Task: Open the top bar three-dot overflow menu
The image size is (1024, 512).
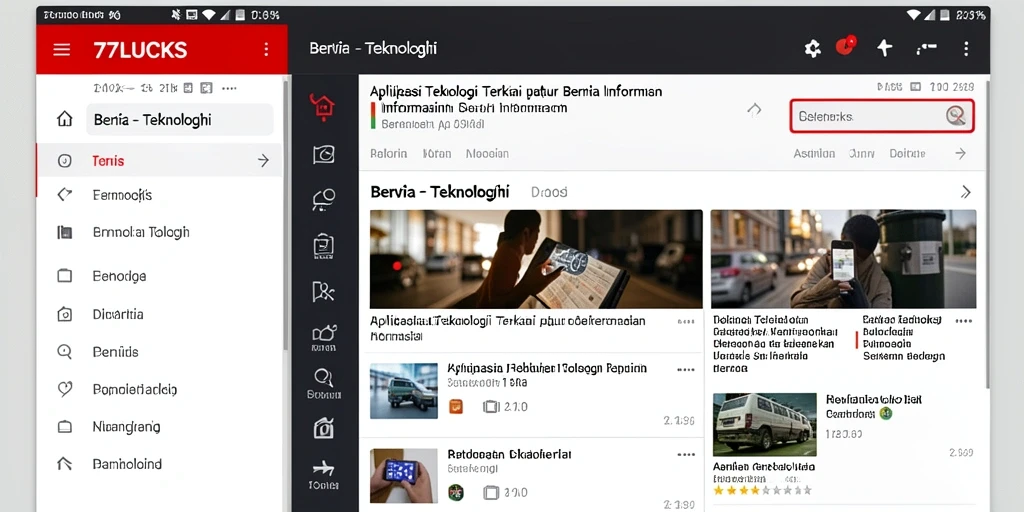Action: (966, 48)
